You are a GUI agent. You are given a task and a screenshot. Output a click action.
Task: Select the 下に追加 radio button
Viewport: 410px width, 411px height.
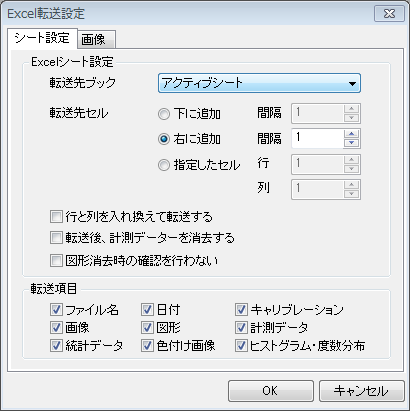tap(164, 114)
